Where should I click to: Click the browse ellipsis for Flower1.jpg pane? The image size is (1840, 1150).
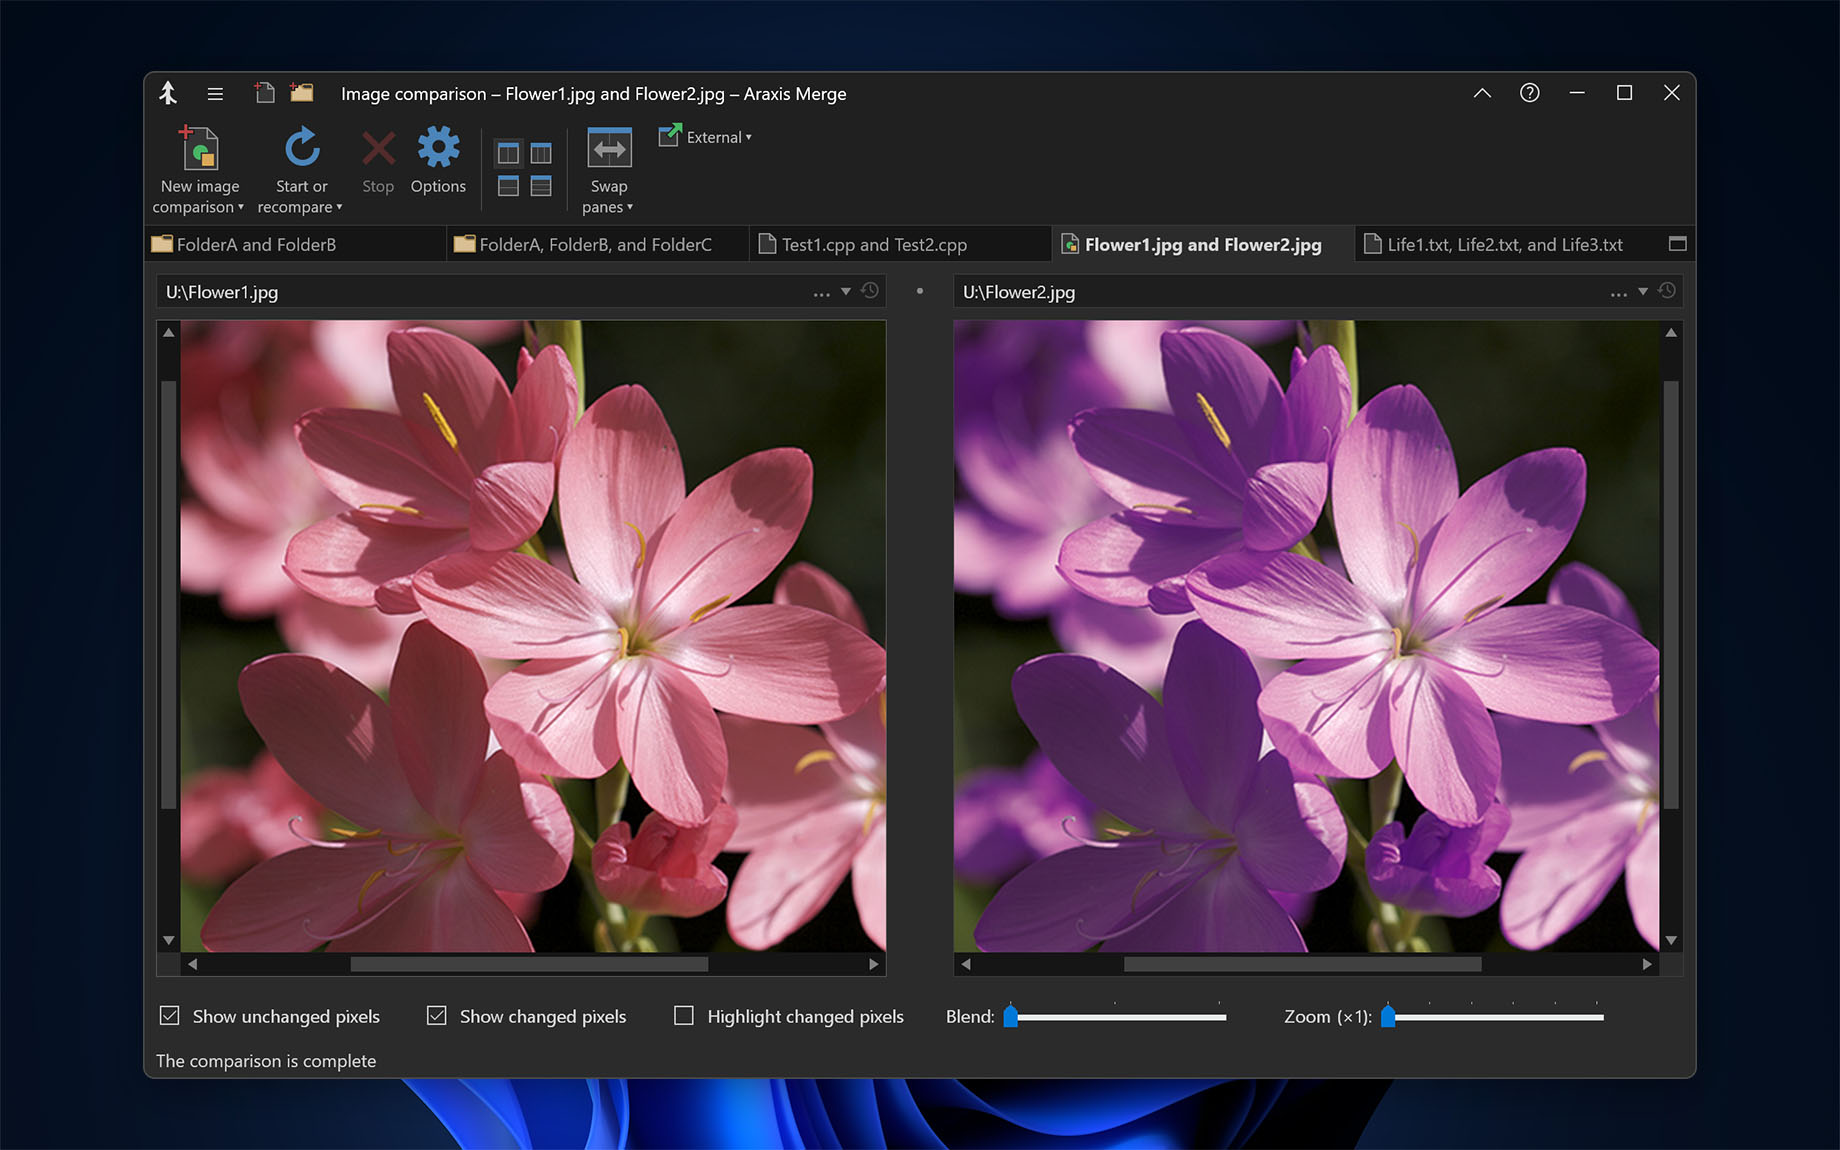[x=821, y=292]
